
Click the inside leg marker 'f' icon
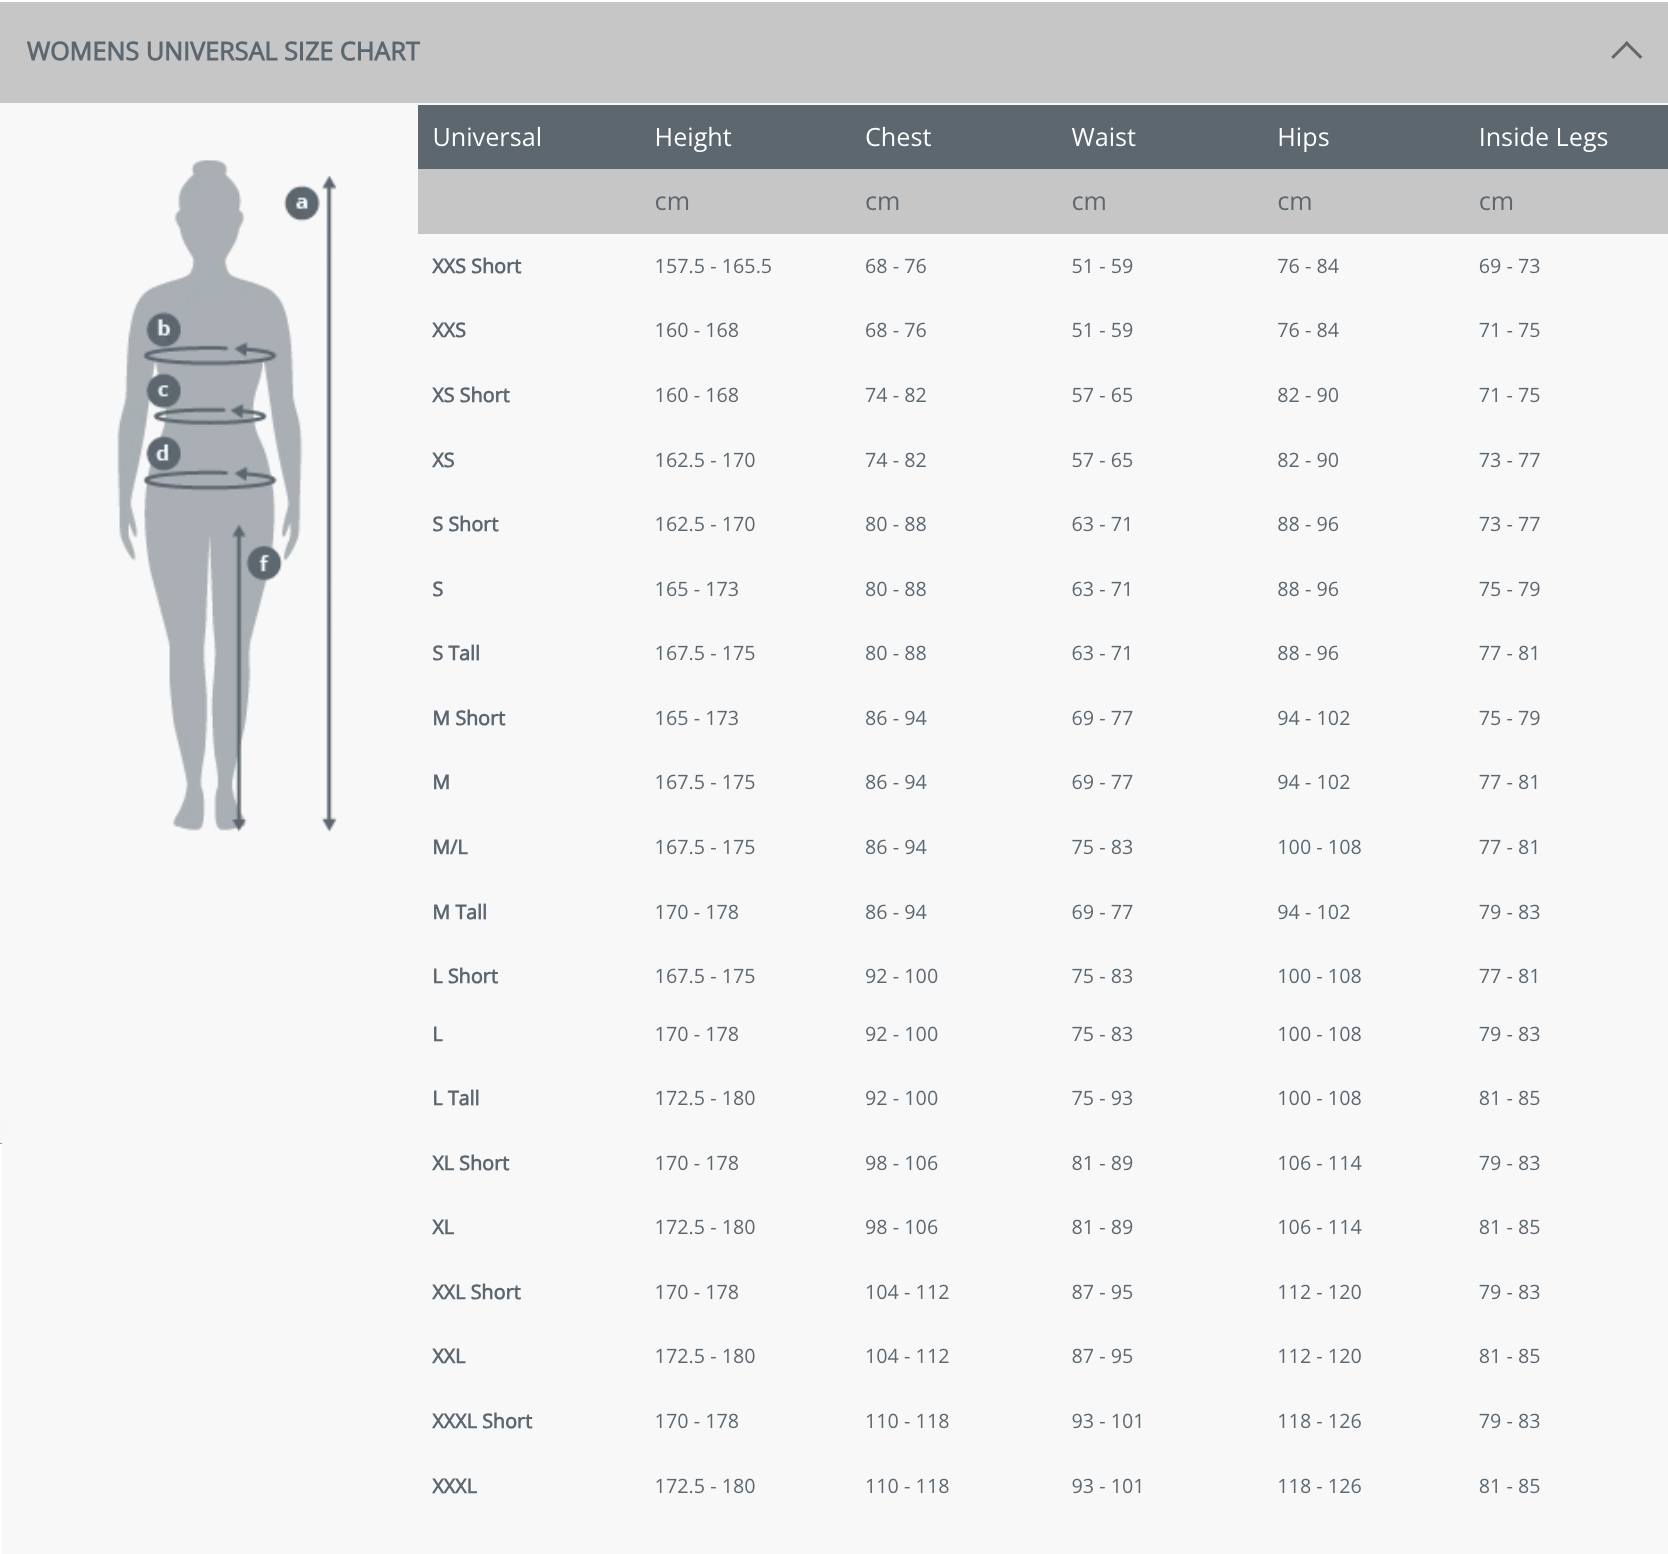264,563
